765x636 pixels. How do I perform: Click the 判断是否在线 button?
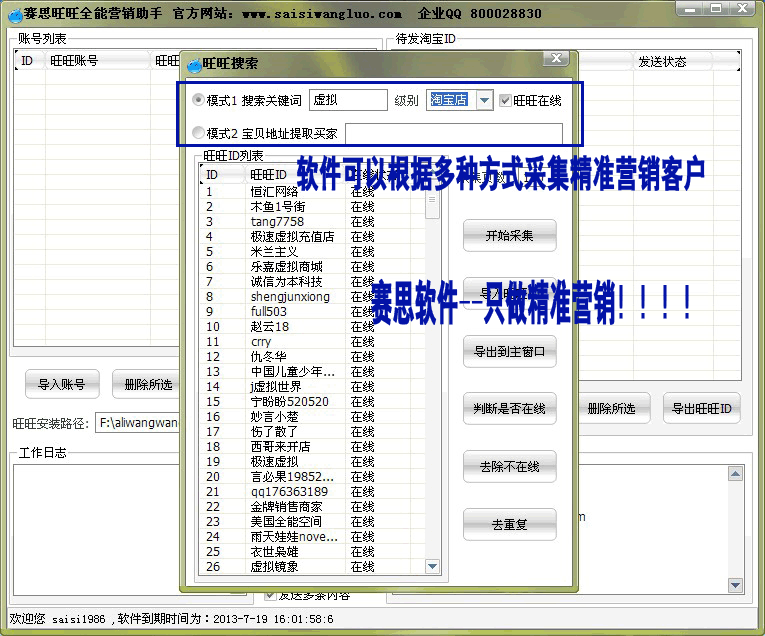pos(509,409)
